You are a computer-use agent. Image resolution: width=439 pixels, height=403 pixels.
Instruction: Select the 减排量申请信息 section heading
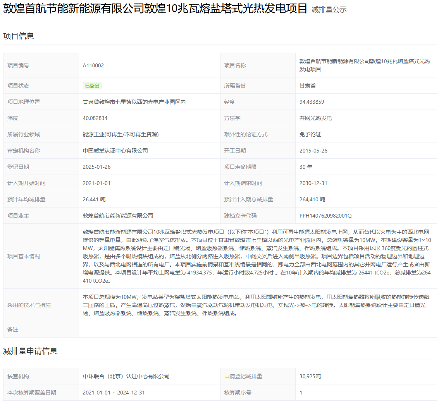click(30, 351)
